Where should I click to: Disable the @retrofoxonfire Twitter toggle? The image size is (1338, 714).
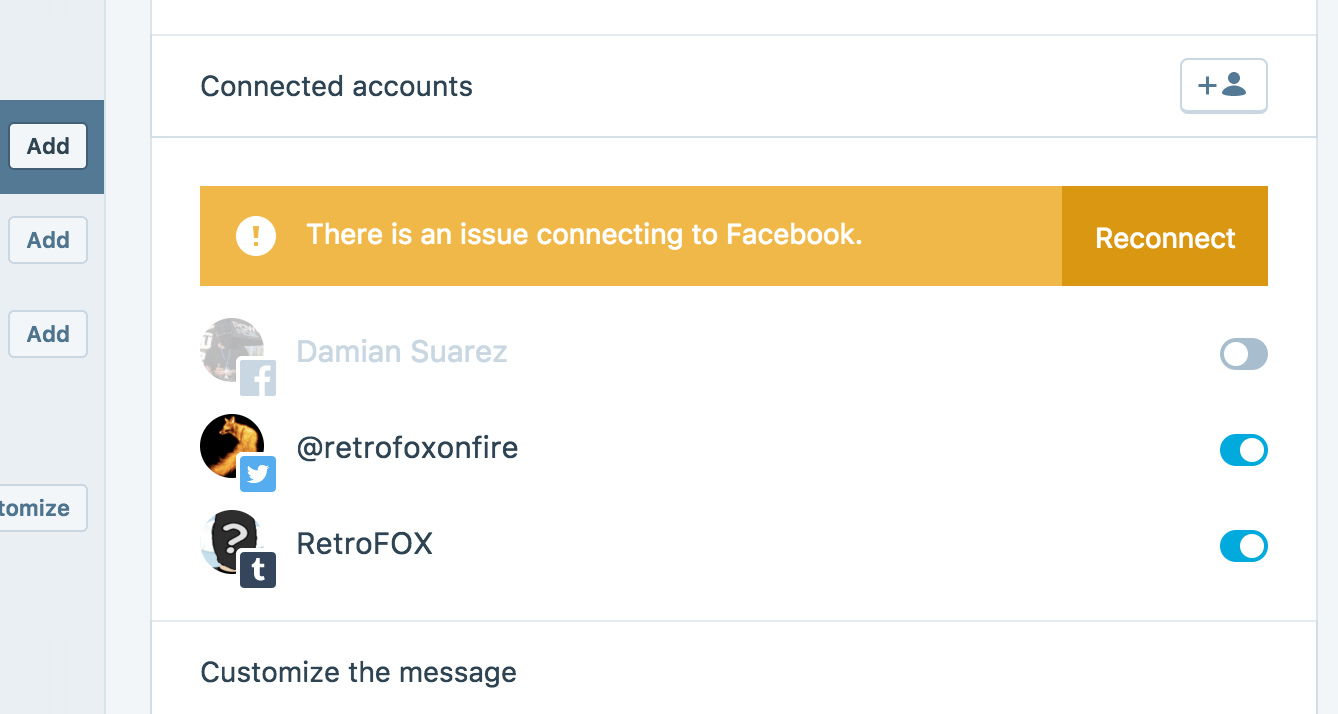tap(1243, 450)
